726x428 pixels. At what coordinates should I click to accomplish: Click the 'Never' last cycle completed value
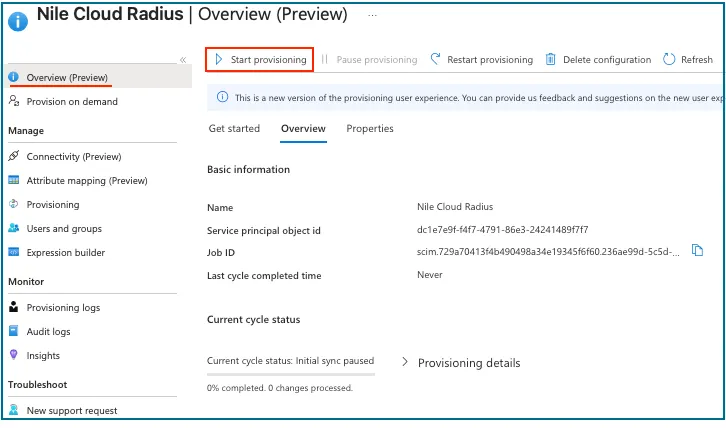coord(430,275)
